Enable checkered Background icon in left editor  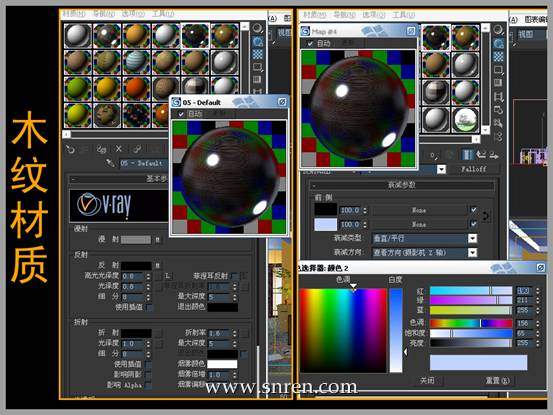pyautogui.click(x=258, y=54)
